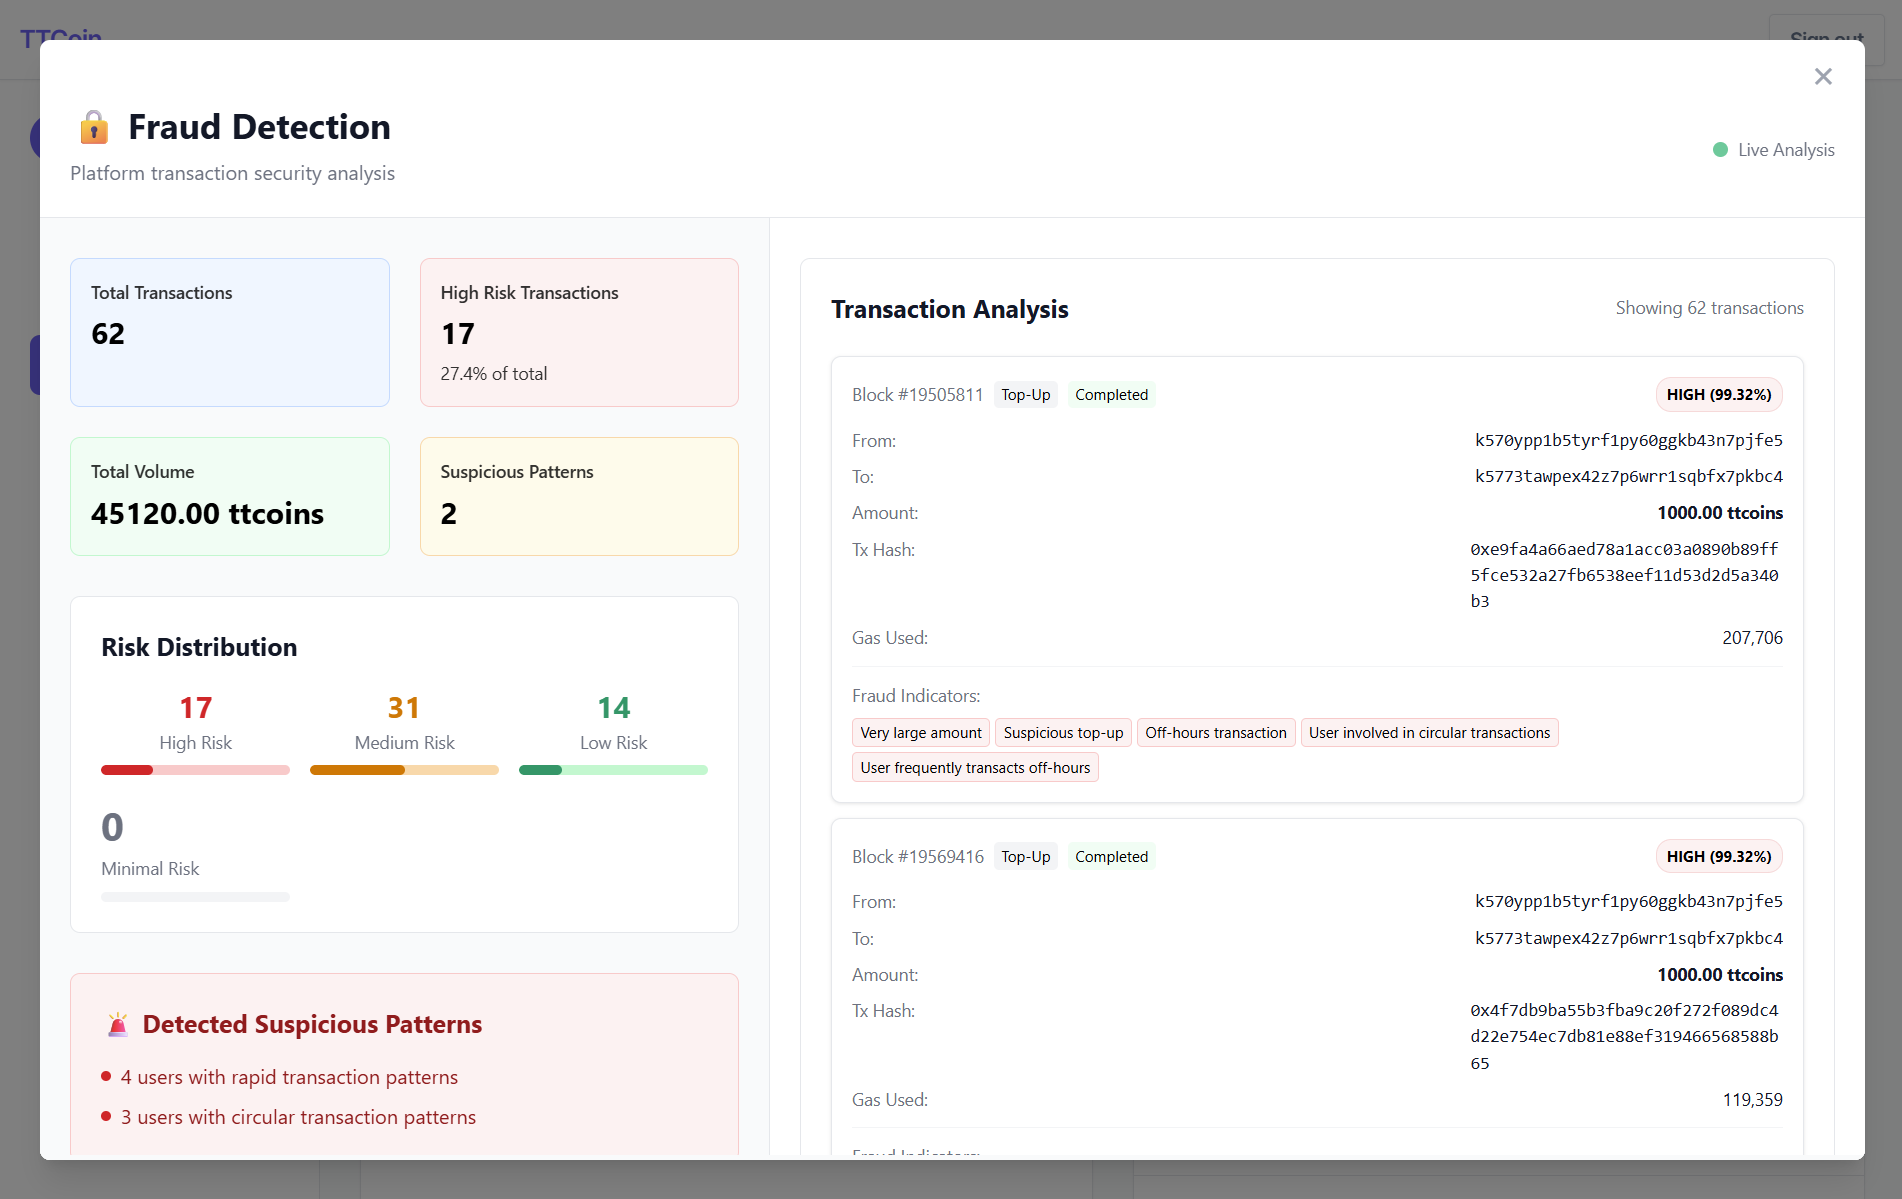
Task: Click the To address in Block #19569416
Action: tap(1628, 939)
